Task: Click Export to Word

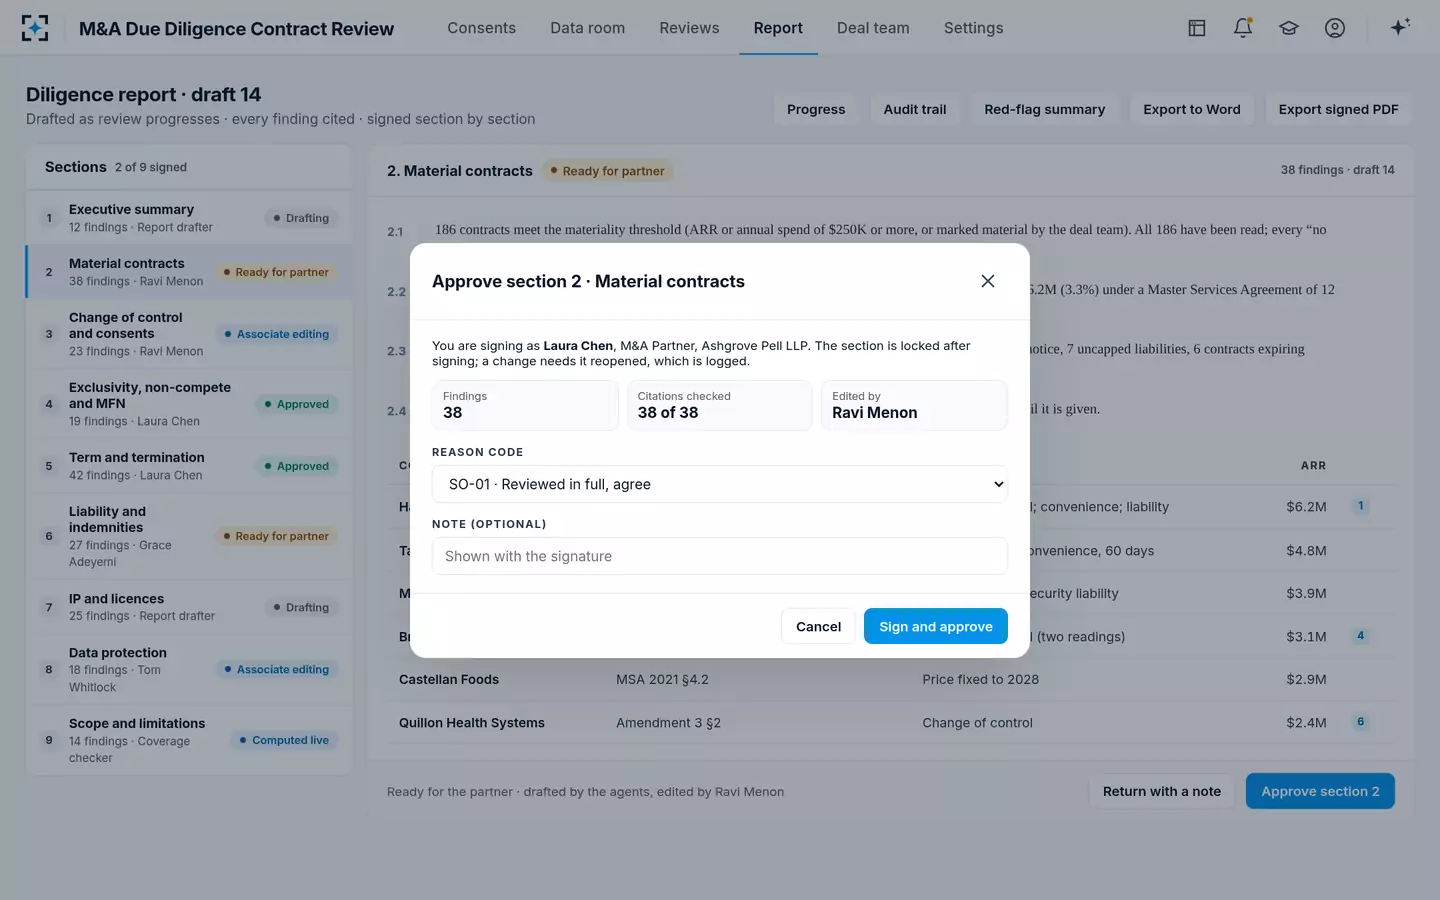Action: tap(1192, 109)
